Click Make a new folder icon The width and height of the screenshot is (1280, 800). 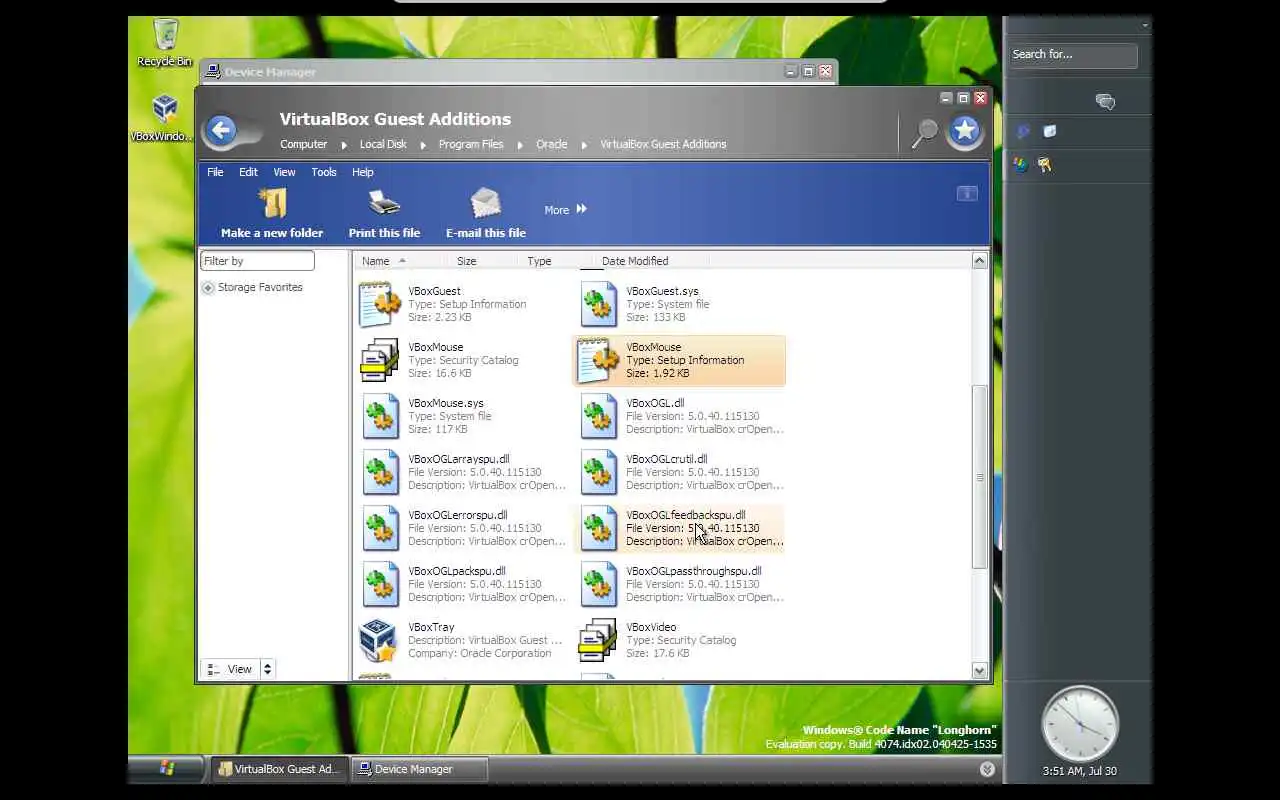(x=272, y=204)
